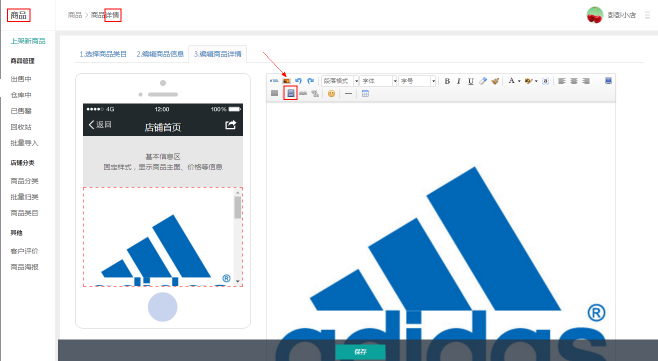Viewport: 658px width, 361px height.
Task: Switch to step 2 edit product info tab
Action: click(x=160, y=54)
